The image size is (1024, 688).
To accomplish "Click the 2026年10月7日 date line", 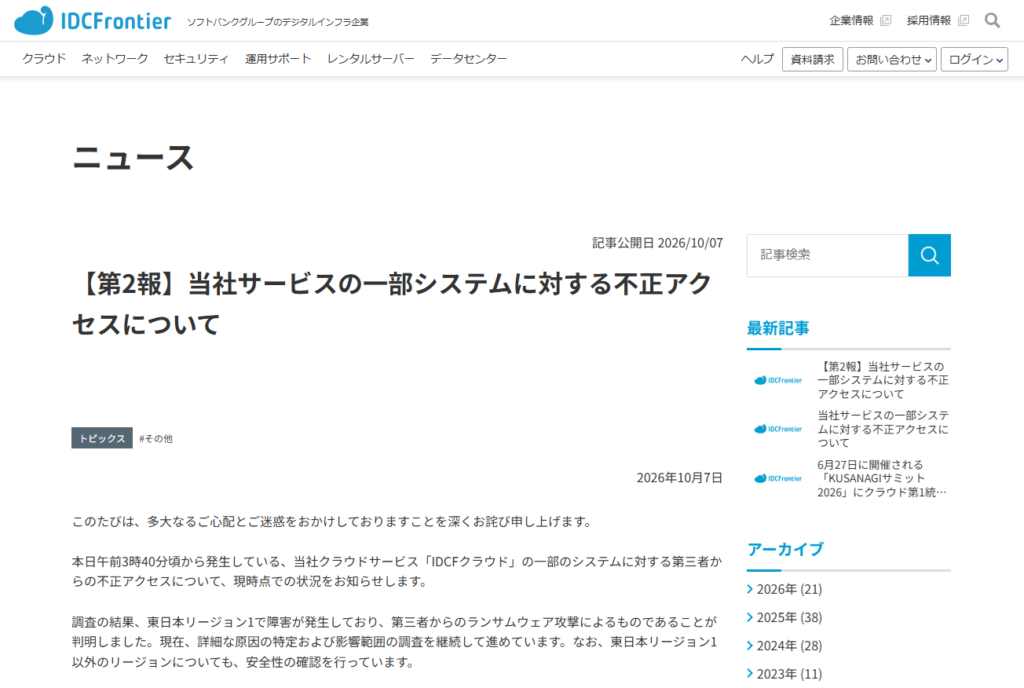I will point(679,478).
